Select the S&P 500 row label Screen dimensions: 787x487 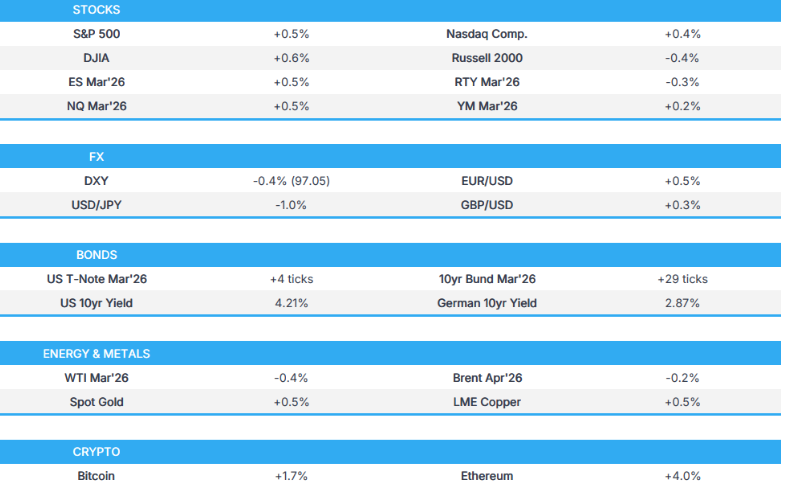point(97,34)
